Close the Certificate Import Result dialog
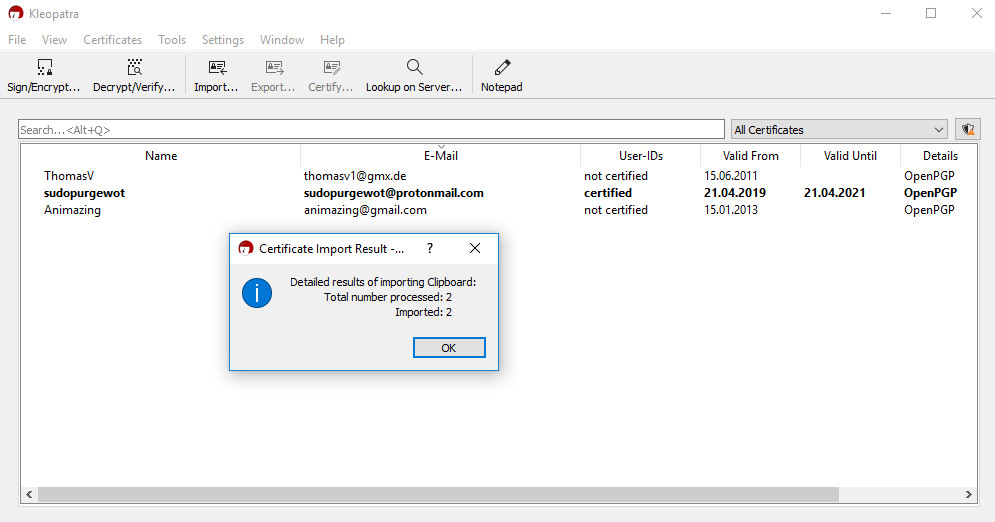Viewport: 995px width, 522px height. 475,249
